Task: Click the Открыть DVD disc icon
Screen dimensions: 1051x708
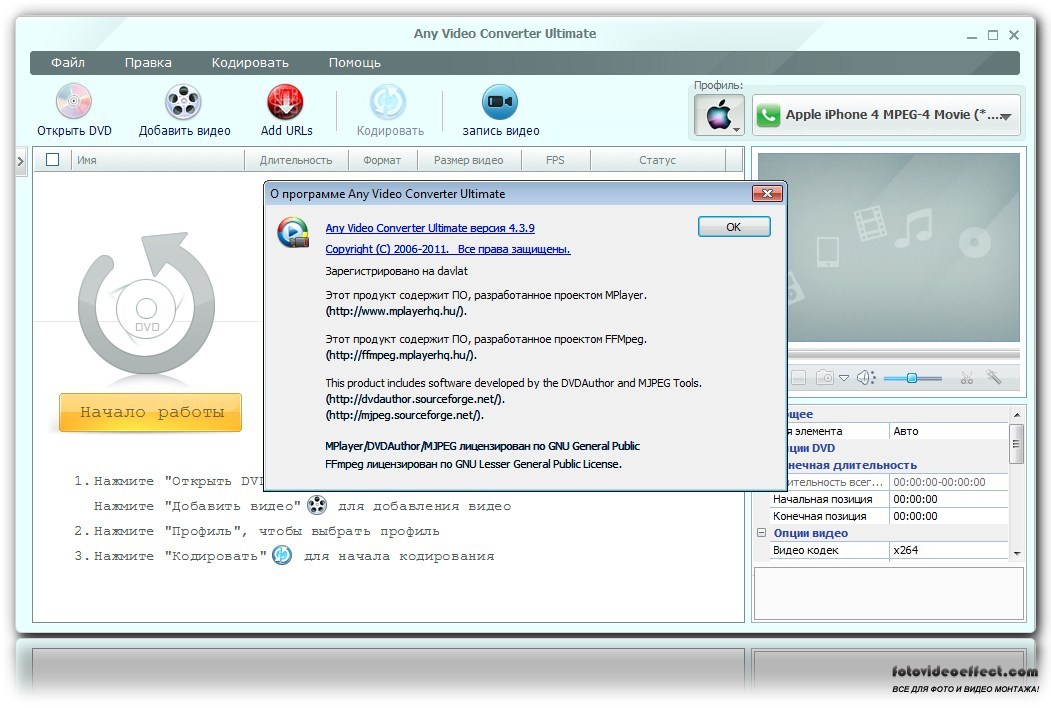Action: [x=74, y=101]
